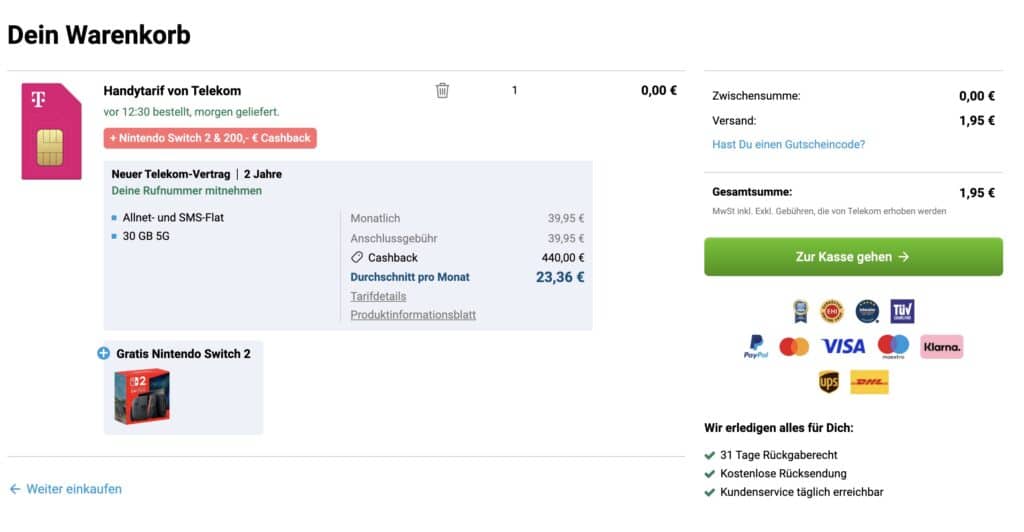
Task: Click the quantity value next to trash
Action: [x=515, y=90]
